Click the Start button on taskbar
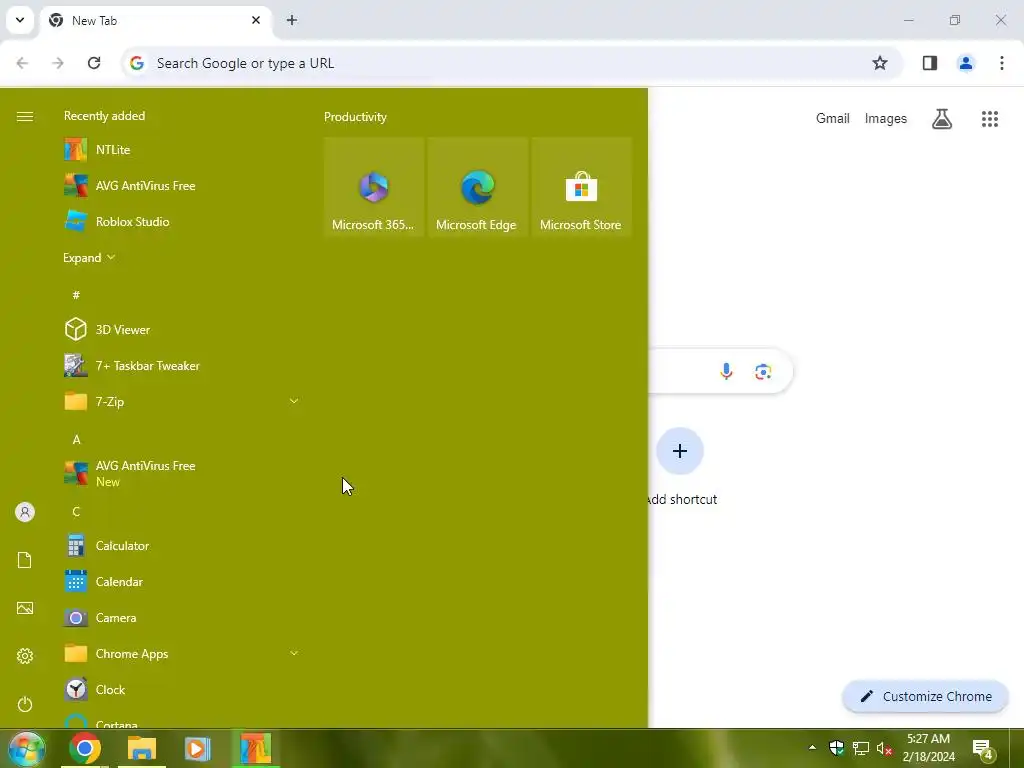This screenshot has width=1024, height=768. point(27,748)
